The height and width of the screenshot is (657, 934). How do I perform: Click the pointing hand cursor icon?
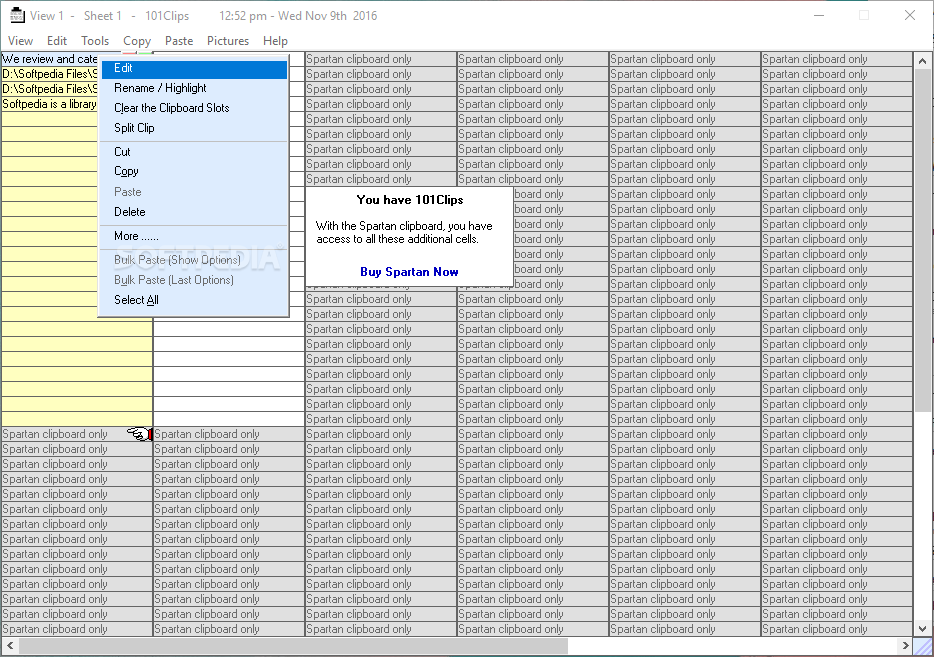click(x=140, y=434)
